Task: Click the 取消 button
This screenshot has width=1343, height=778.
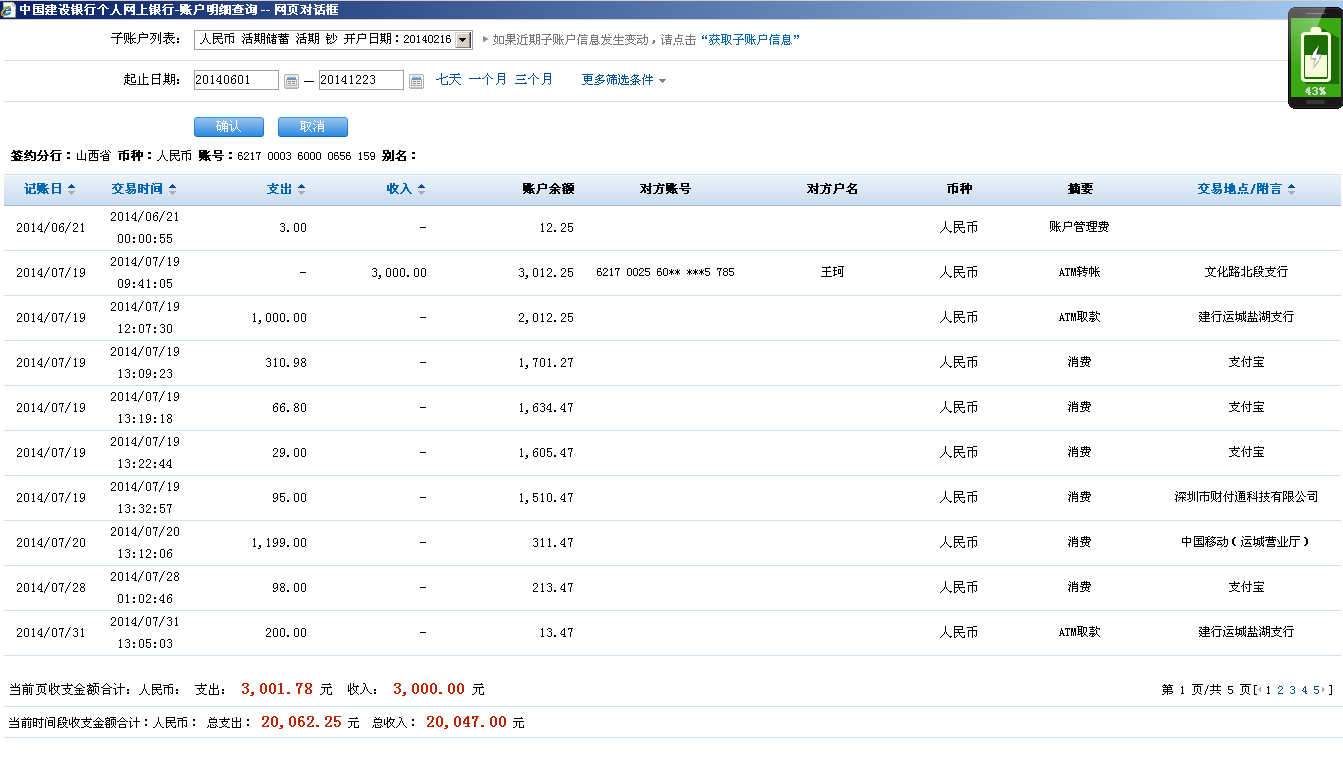Action: (x=312, y=127)
